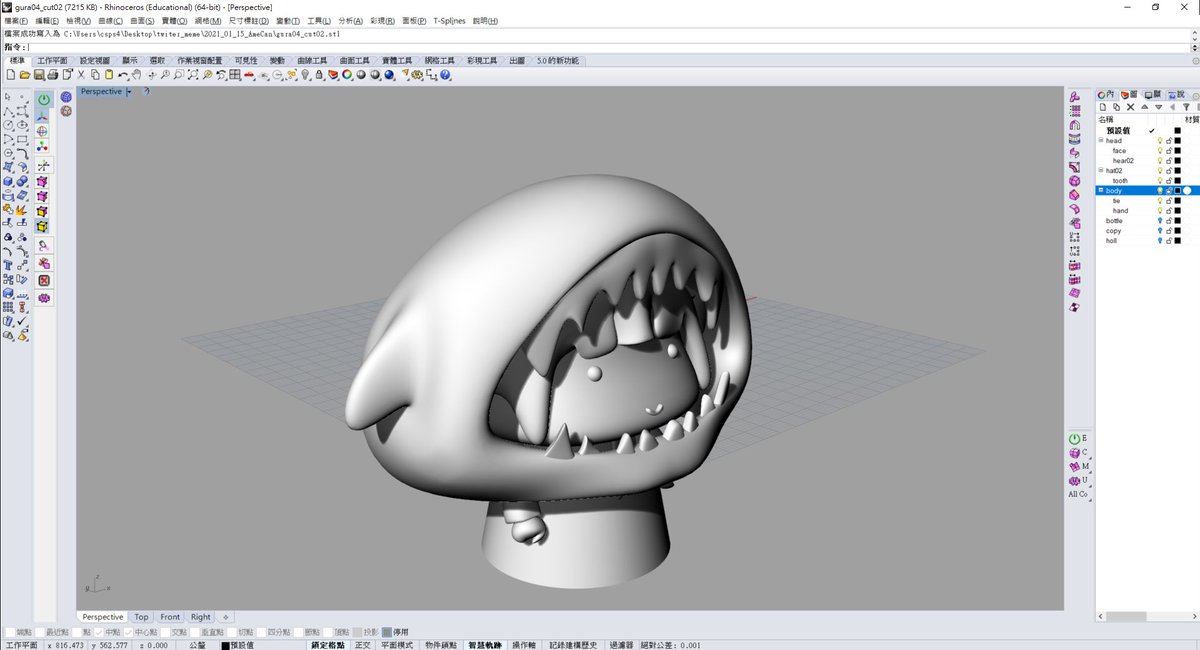
Task: Toggle the 端點 osnap checkbox
Action: click(11, 632)
